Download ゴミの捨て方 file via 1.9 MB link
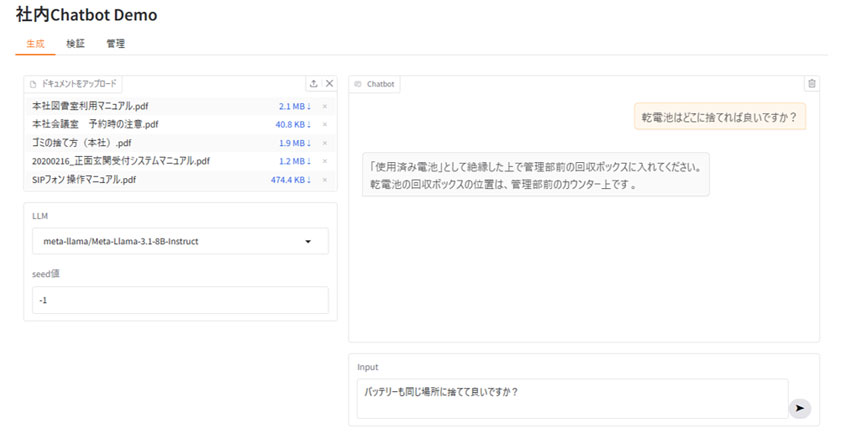 coord(295,143)
